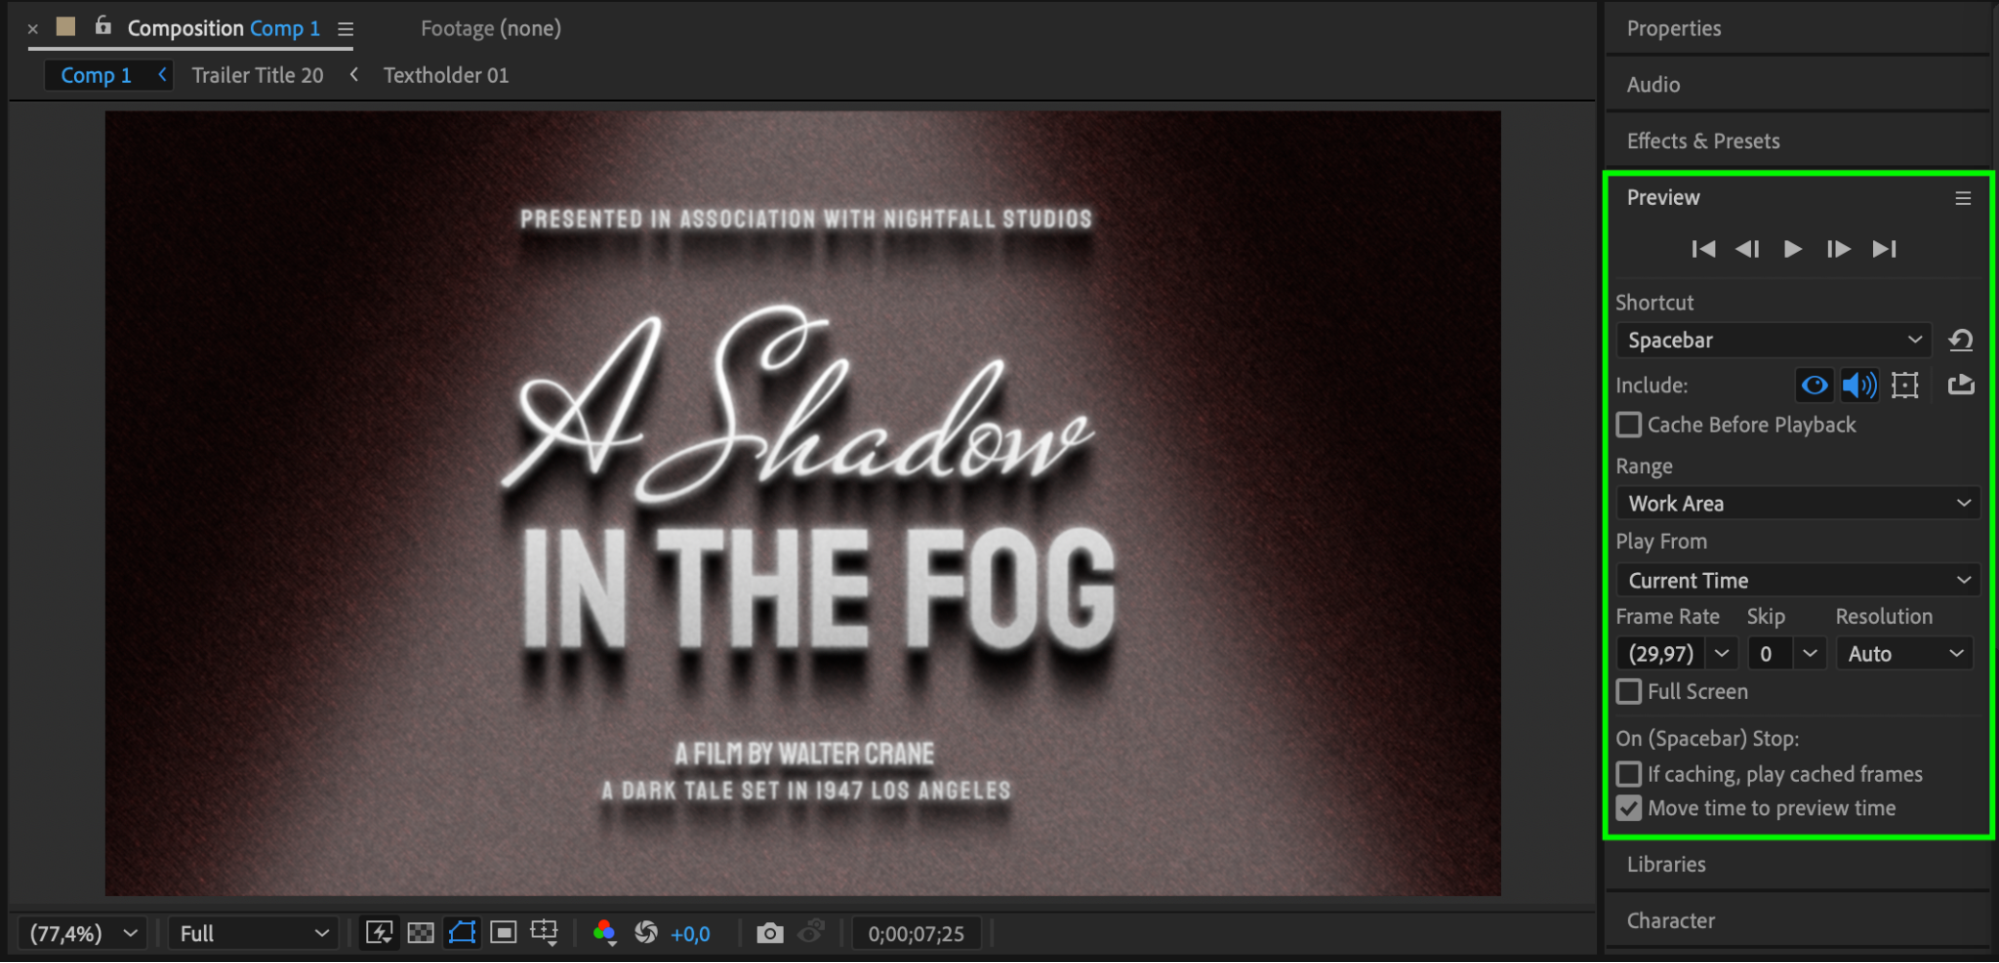1999x963 pixels.
Task: Open channel and color management settings
Action: [x=604, y=933]
